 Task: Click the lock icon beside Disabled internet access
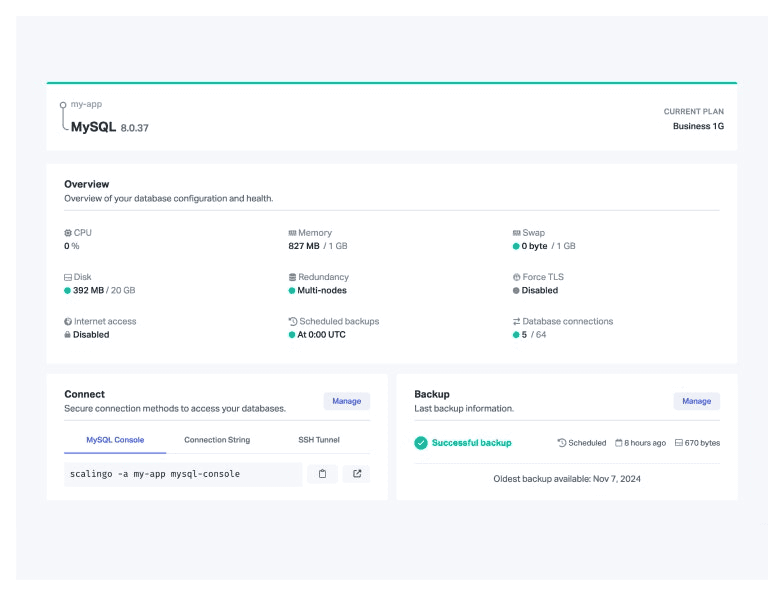pyautogui.click(x=68, y=334)
